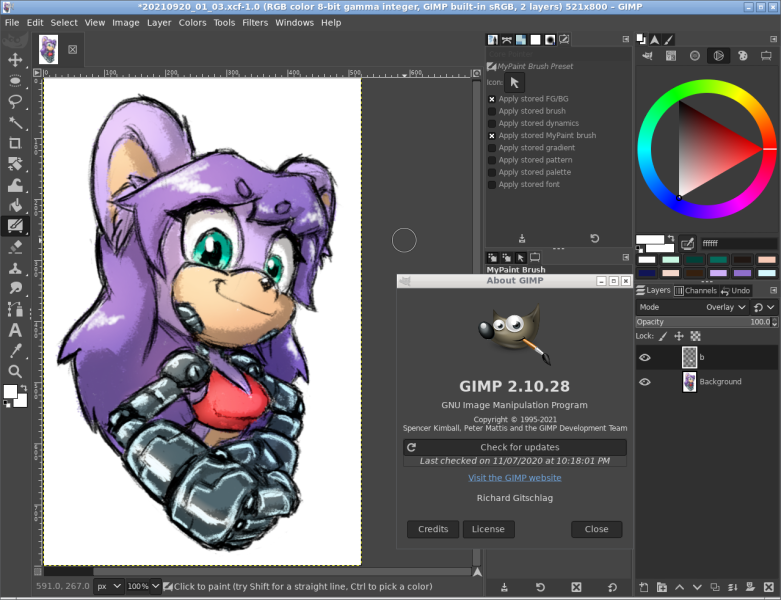
Task: Select the Zoom magnifier tool
Action: 15,371
